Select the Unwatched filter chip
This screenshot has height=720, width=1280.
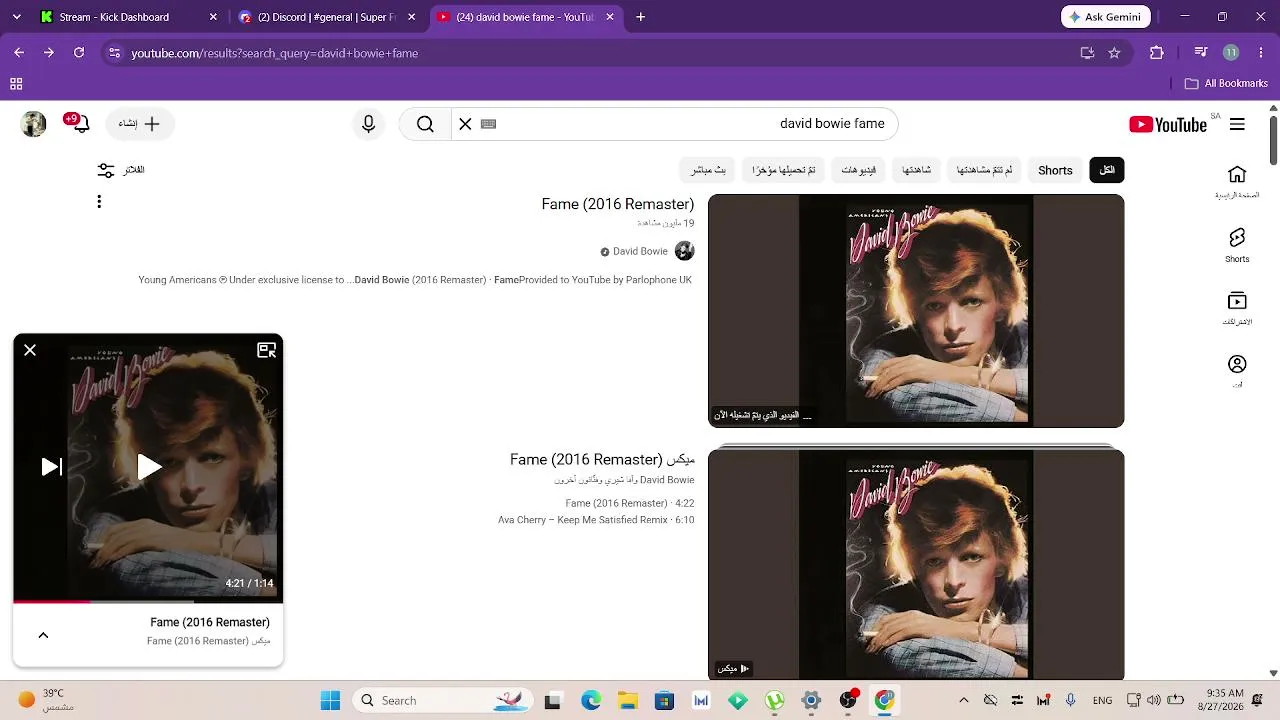click(984, 170)
